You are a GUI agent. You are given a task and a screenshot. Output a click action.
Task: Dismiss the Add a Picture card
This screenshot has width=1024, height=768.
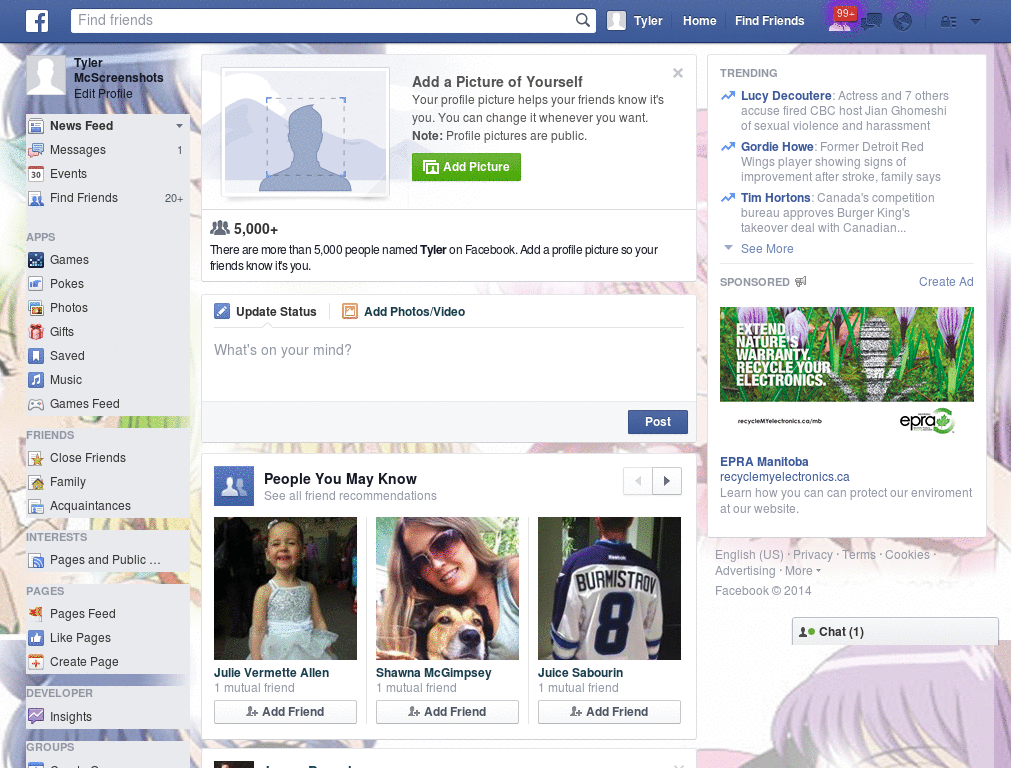tap(678, 73)
